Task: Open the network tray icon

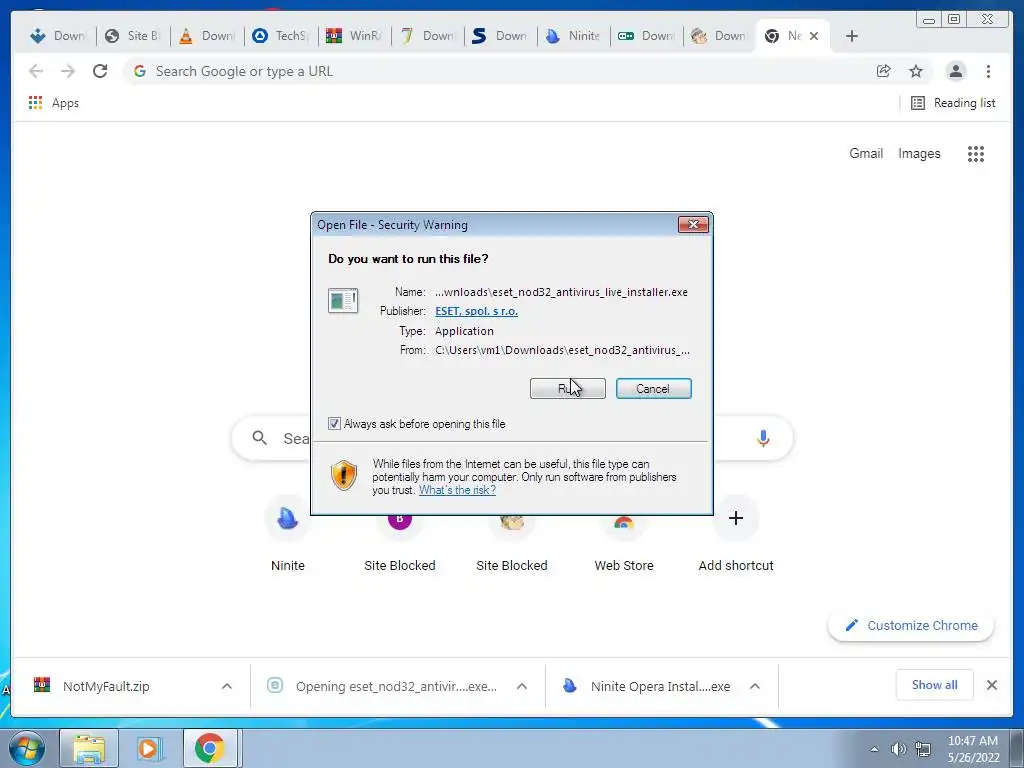Action: pyautogui.click(x=923, y=749)
